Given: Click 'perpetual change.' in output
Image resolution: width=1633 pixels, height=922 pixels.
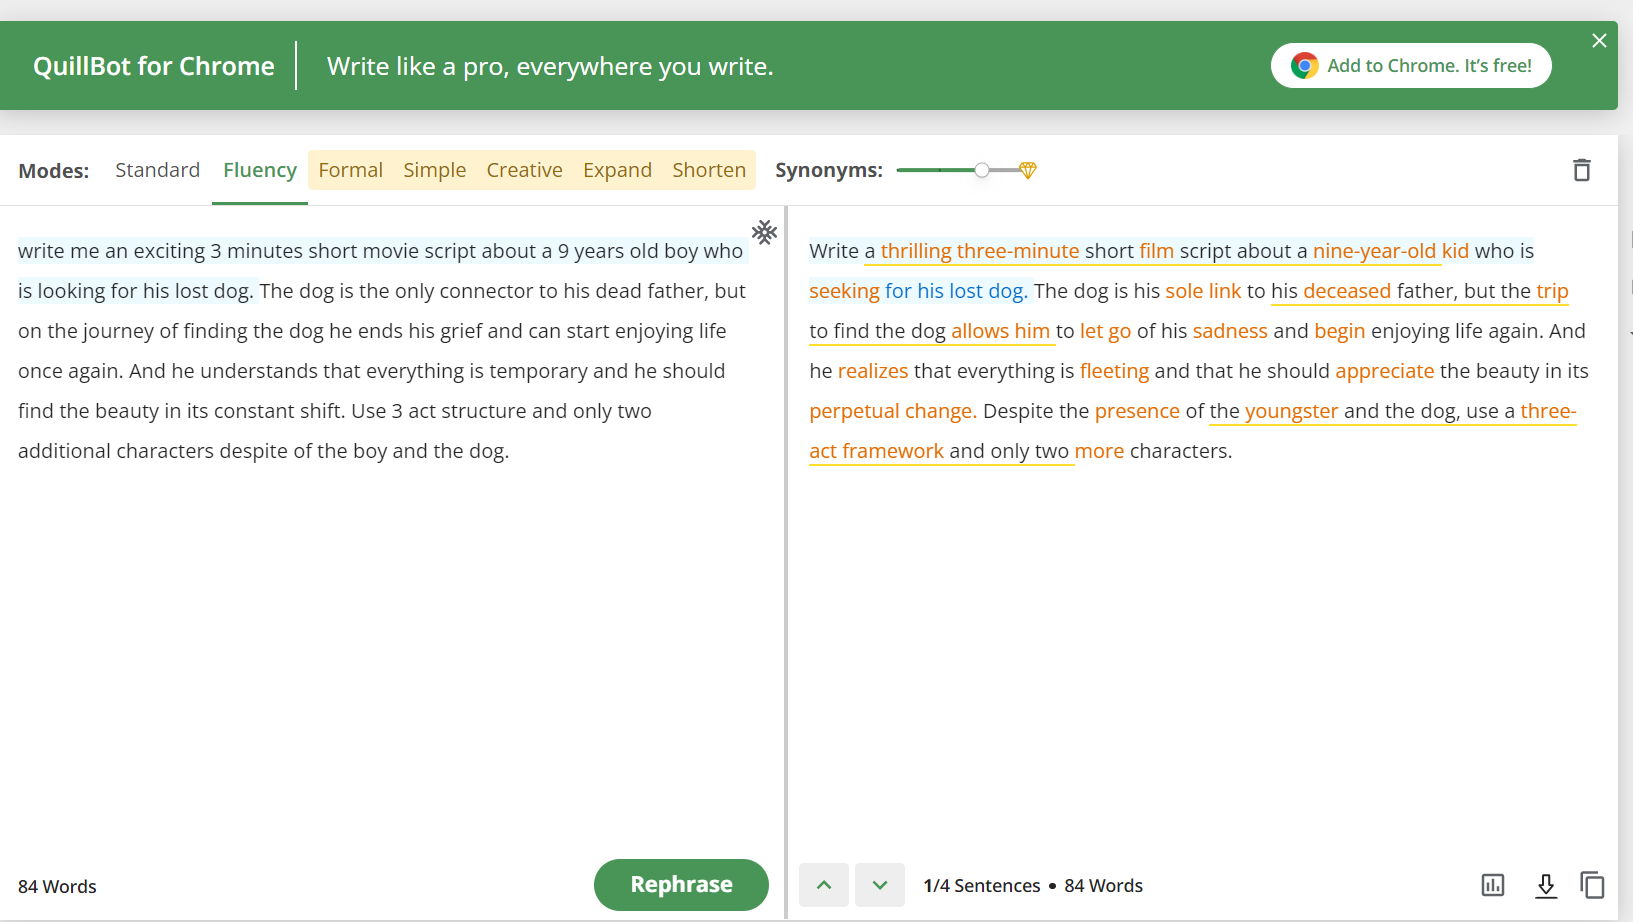Looking at the screenshot, I should pos(893,411).
